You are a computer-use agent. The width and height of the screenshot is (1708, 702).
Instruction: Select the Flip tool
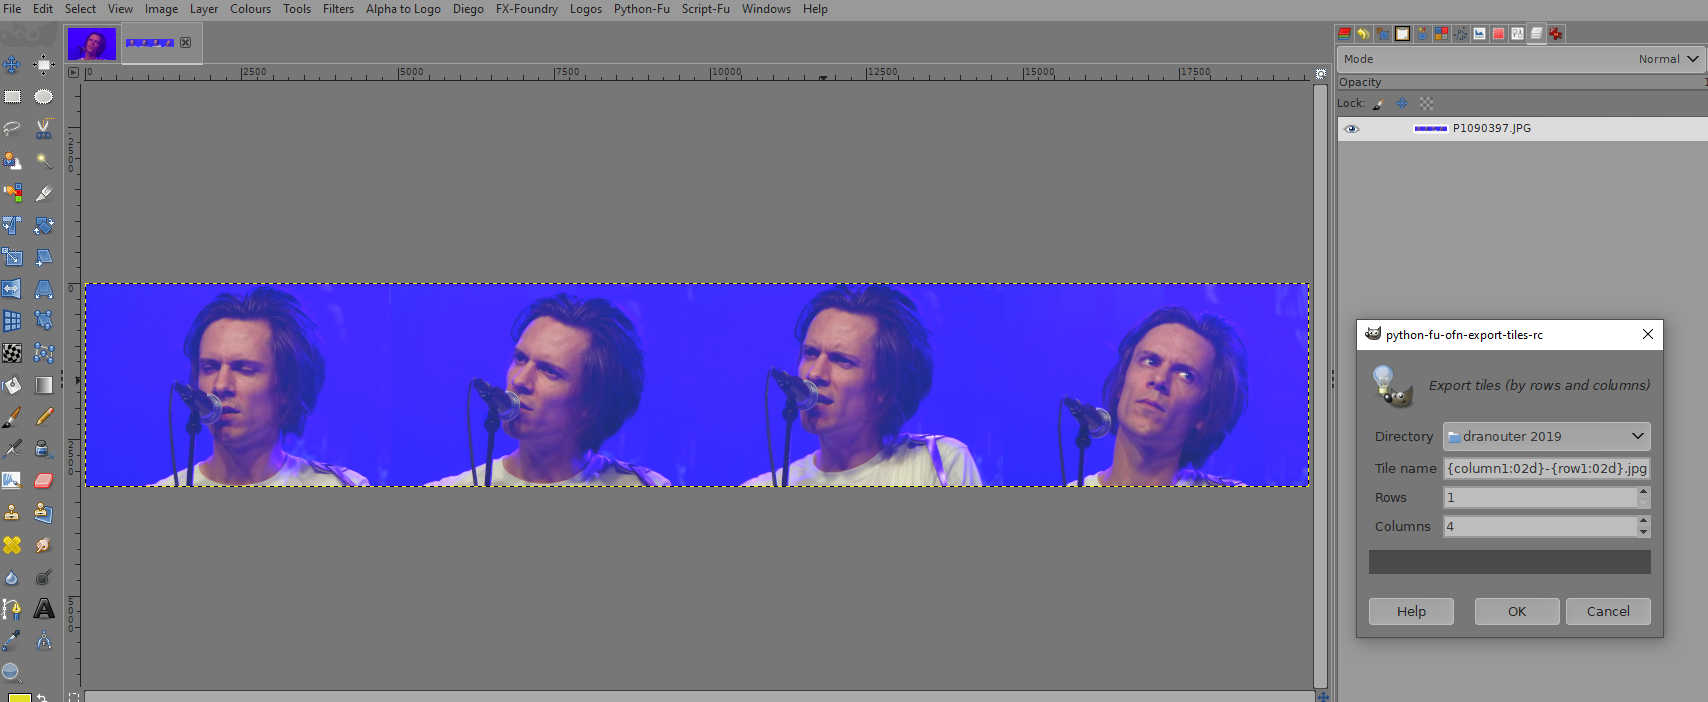(12, 289)
